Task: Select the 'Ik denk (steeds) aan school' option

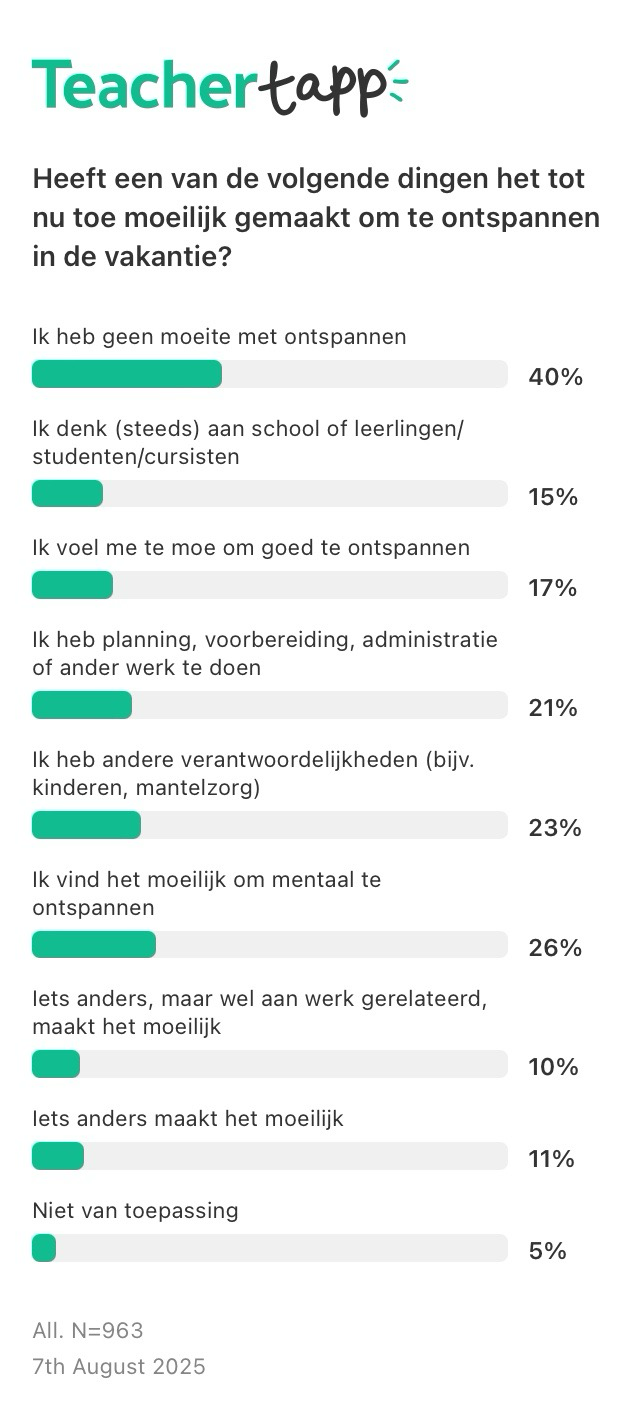Action: point(249,442)
